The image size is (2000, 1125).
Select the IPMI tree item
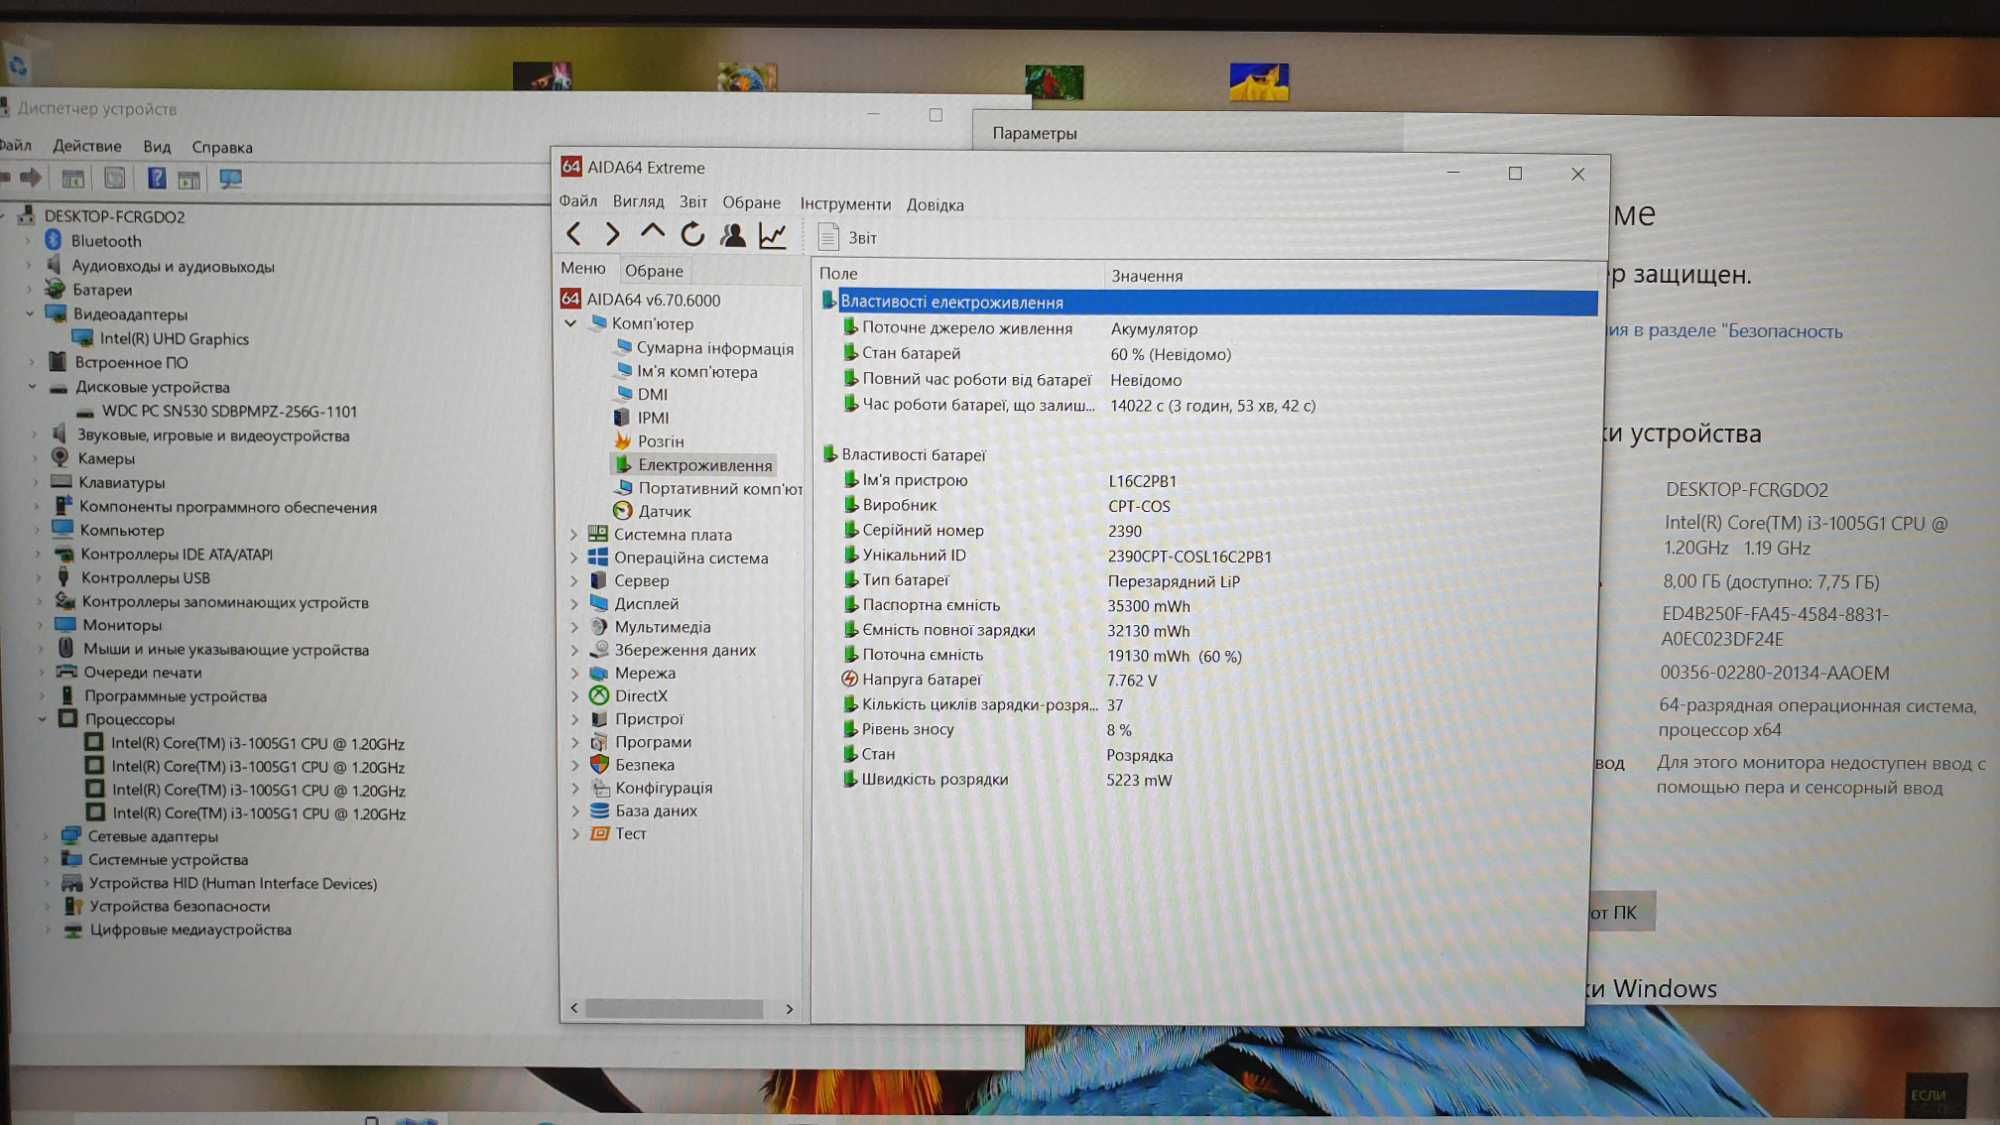point(653,418)
